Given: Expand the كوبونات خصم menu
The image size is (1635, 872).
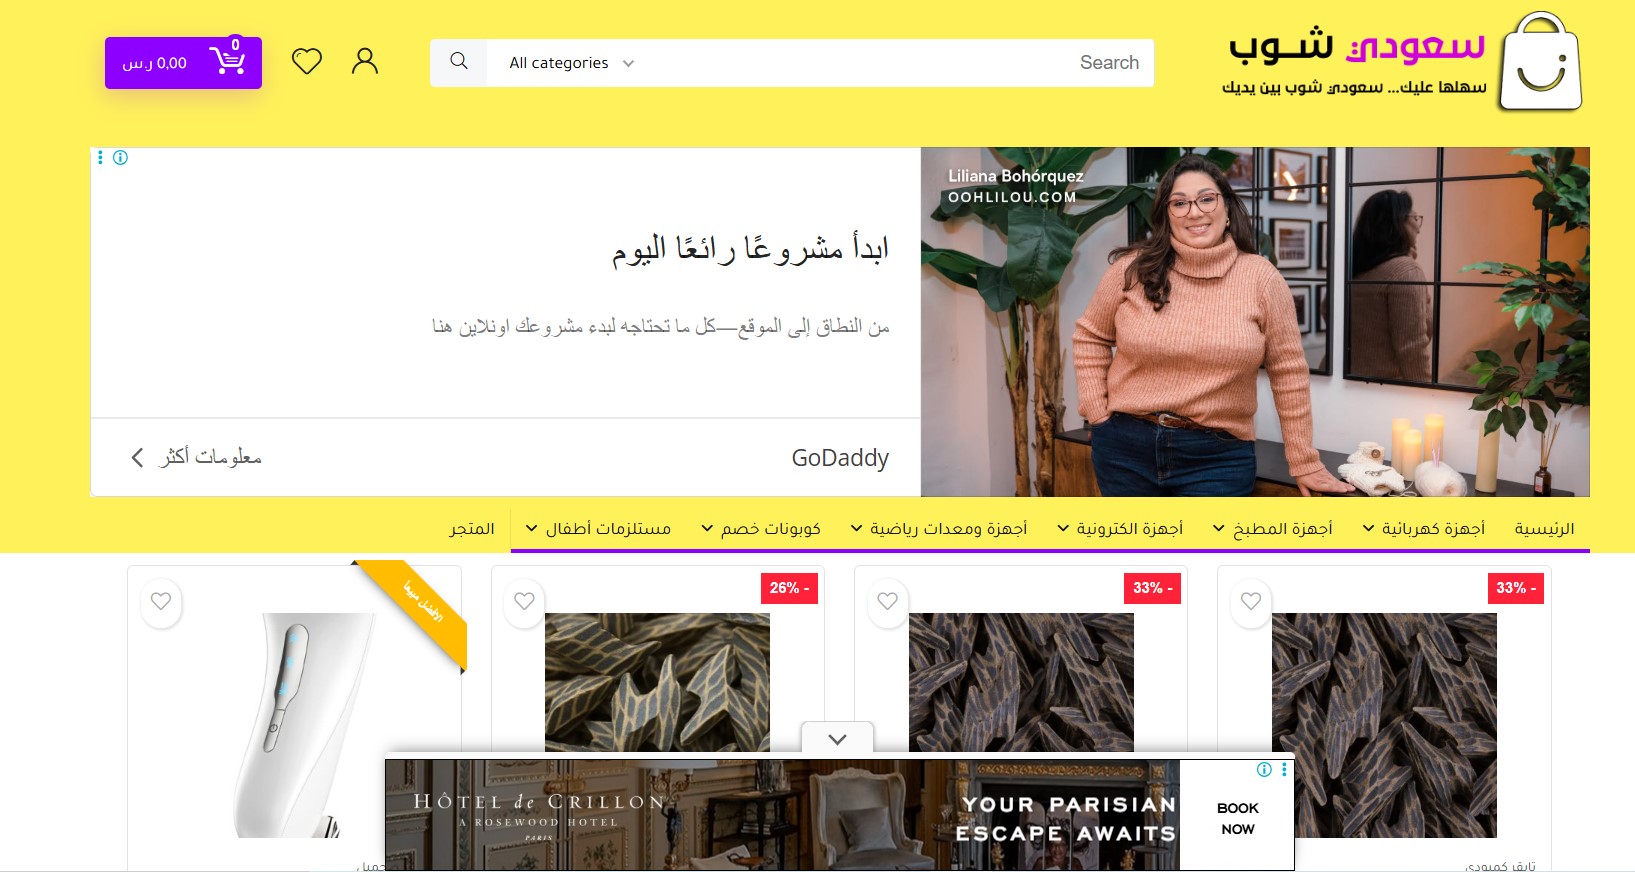Looking at the screenshot, I should click(x=761, y=529).
